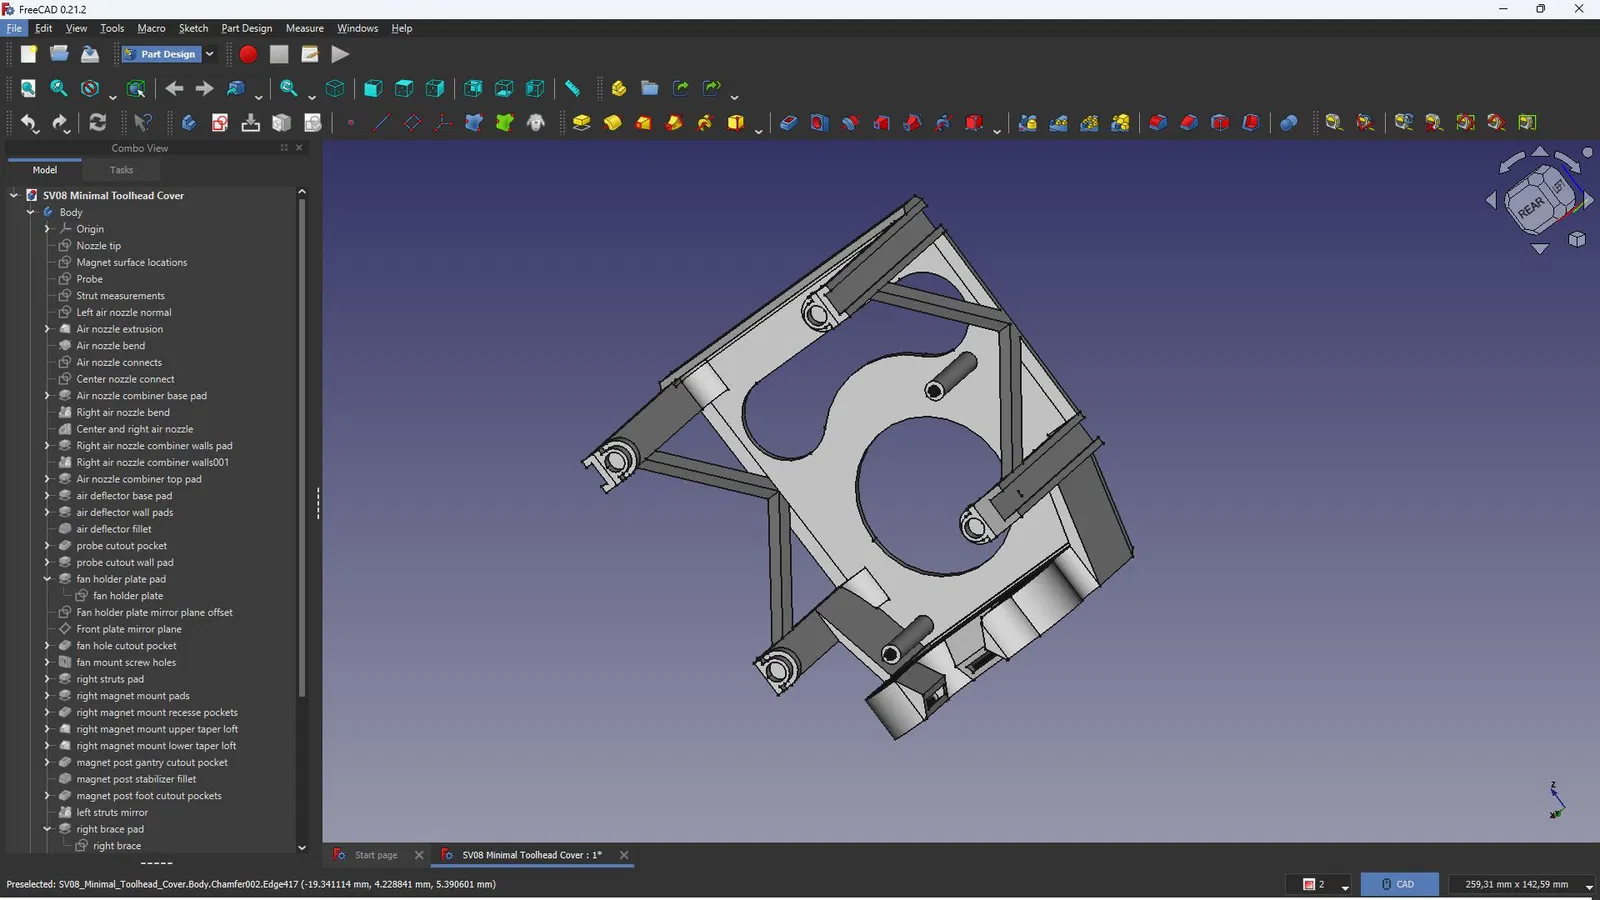Viewport: 1600px width, 900px height.
Task: Click the Measure distance ruler icon
Action: click(572, 88)
